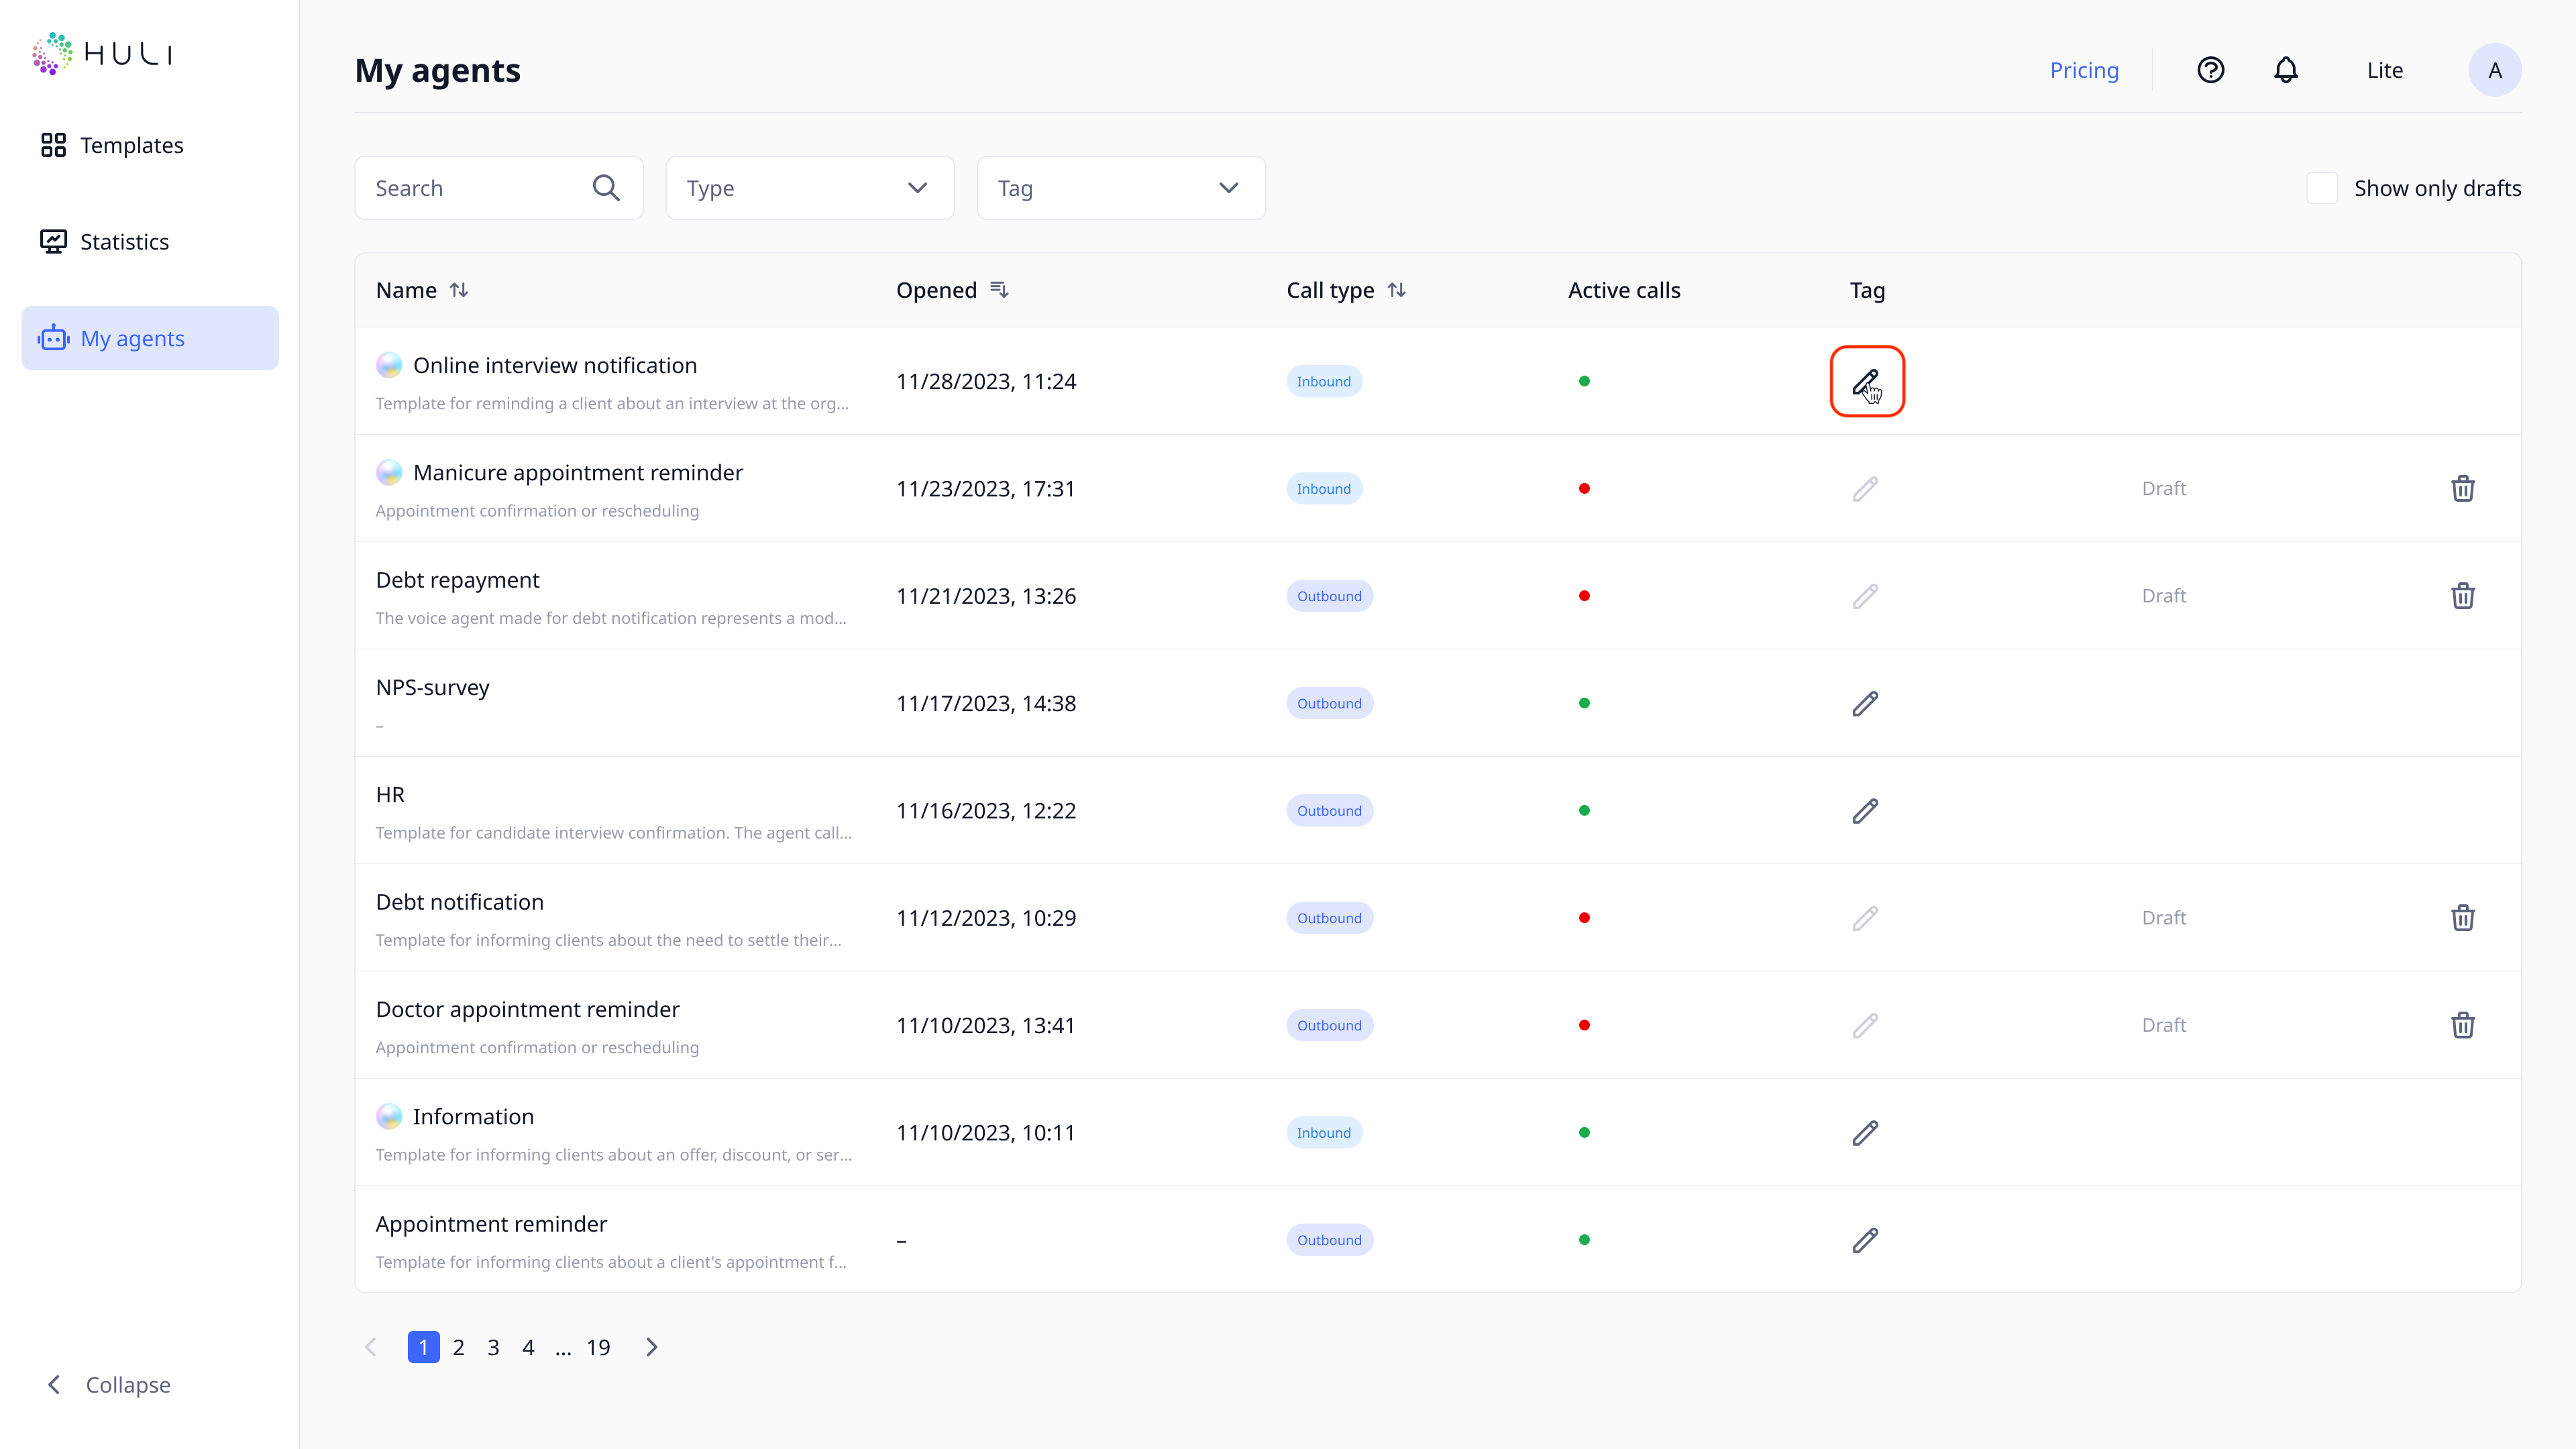
Task: Sort agents by Name column
Action: click(x=459, y=290)
